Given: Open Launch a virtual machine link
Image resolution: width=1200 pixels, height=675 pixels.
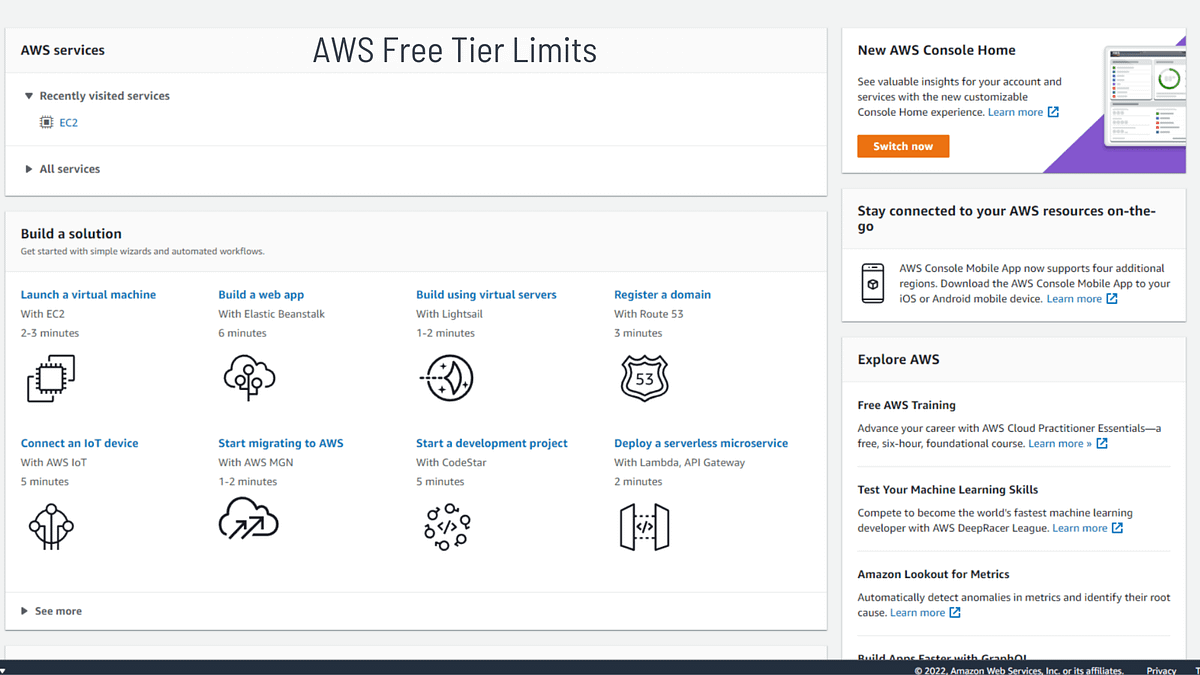Looking at the screenshot, I should 88,295.
